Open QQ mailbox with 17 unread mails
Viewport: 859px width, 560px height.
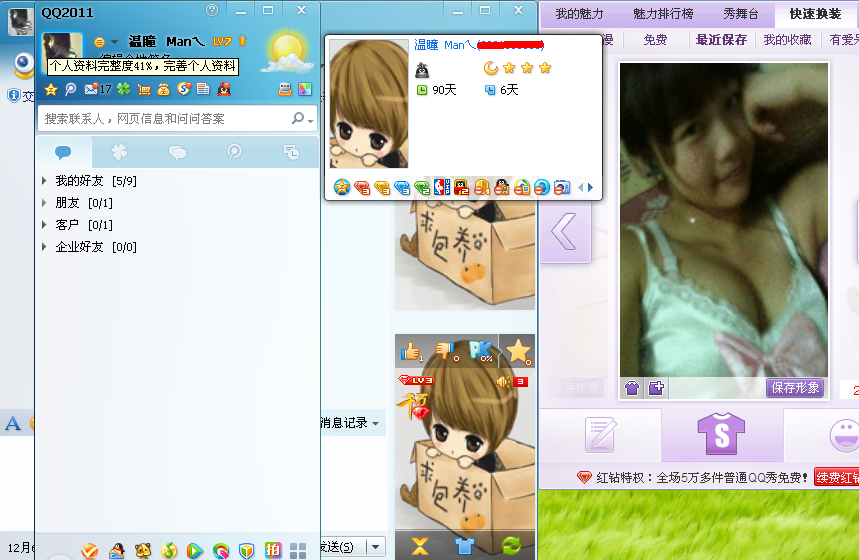98,89
